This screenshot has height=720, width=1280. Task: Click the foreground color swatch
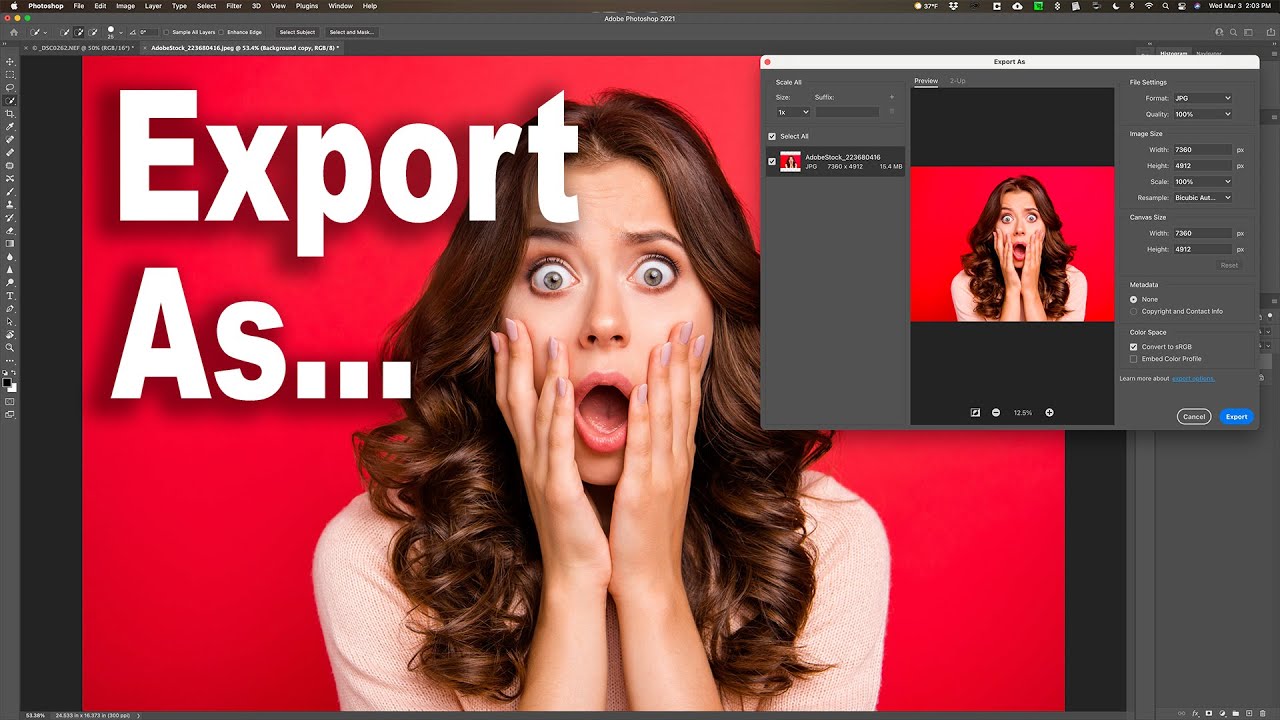9,381
